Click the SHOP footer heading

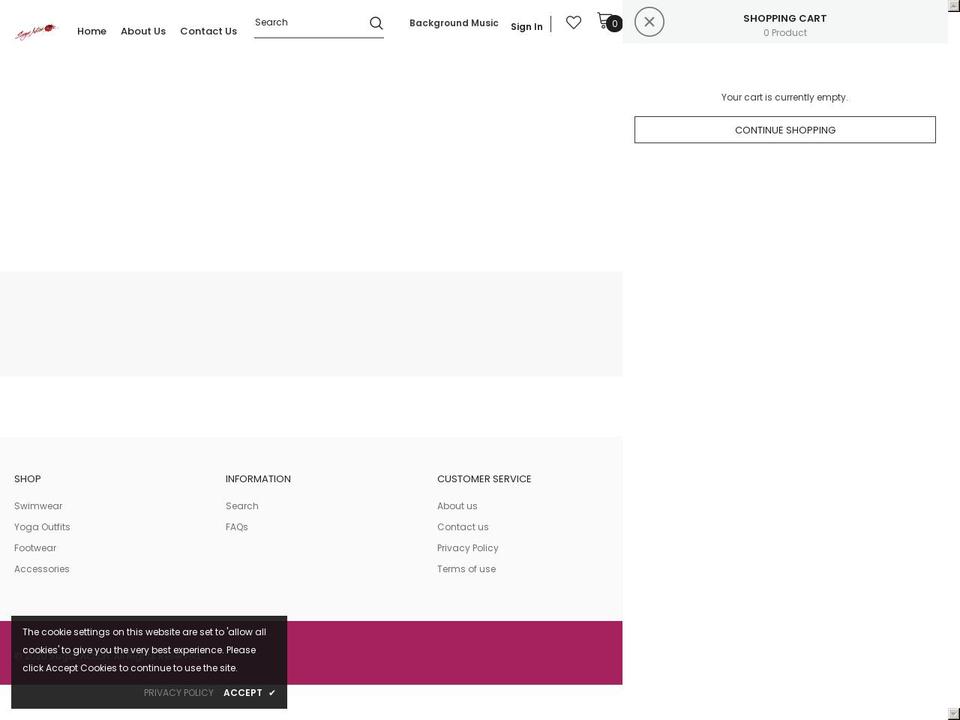point(28,479)
